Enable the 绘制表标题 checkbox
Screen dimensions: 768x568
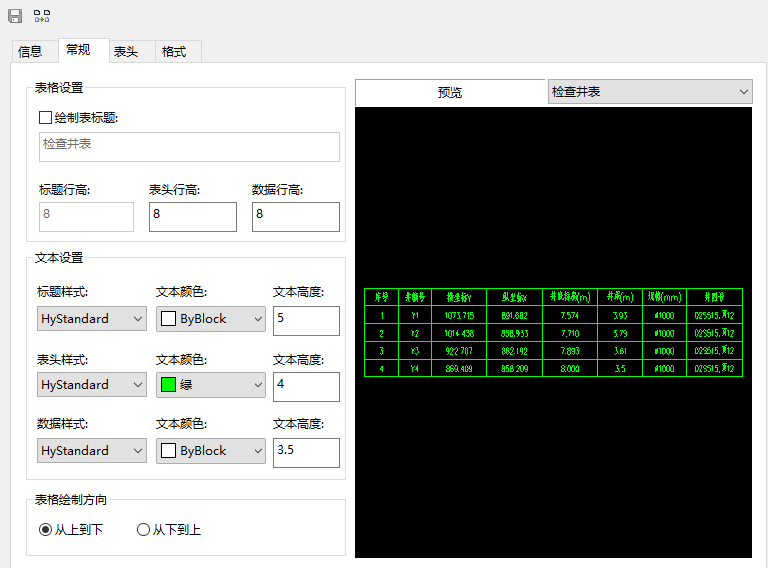pos(46,118)
